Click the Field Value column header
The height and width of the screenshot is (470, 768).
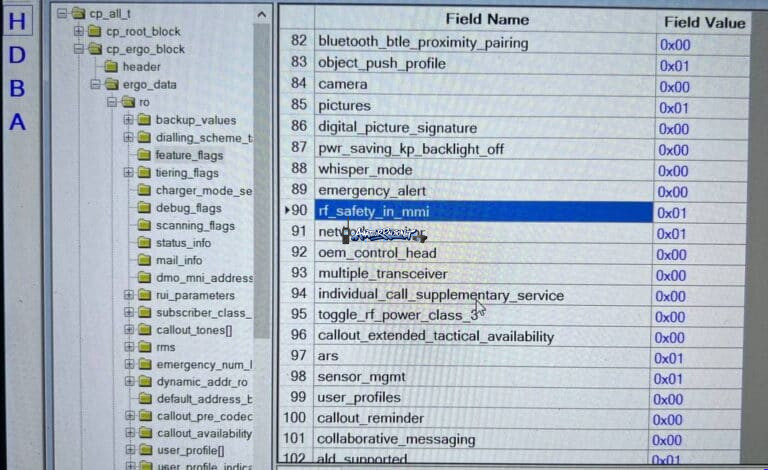point(704,23)
